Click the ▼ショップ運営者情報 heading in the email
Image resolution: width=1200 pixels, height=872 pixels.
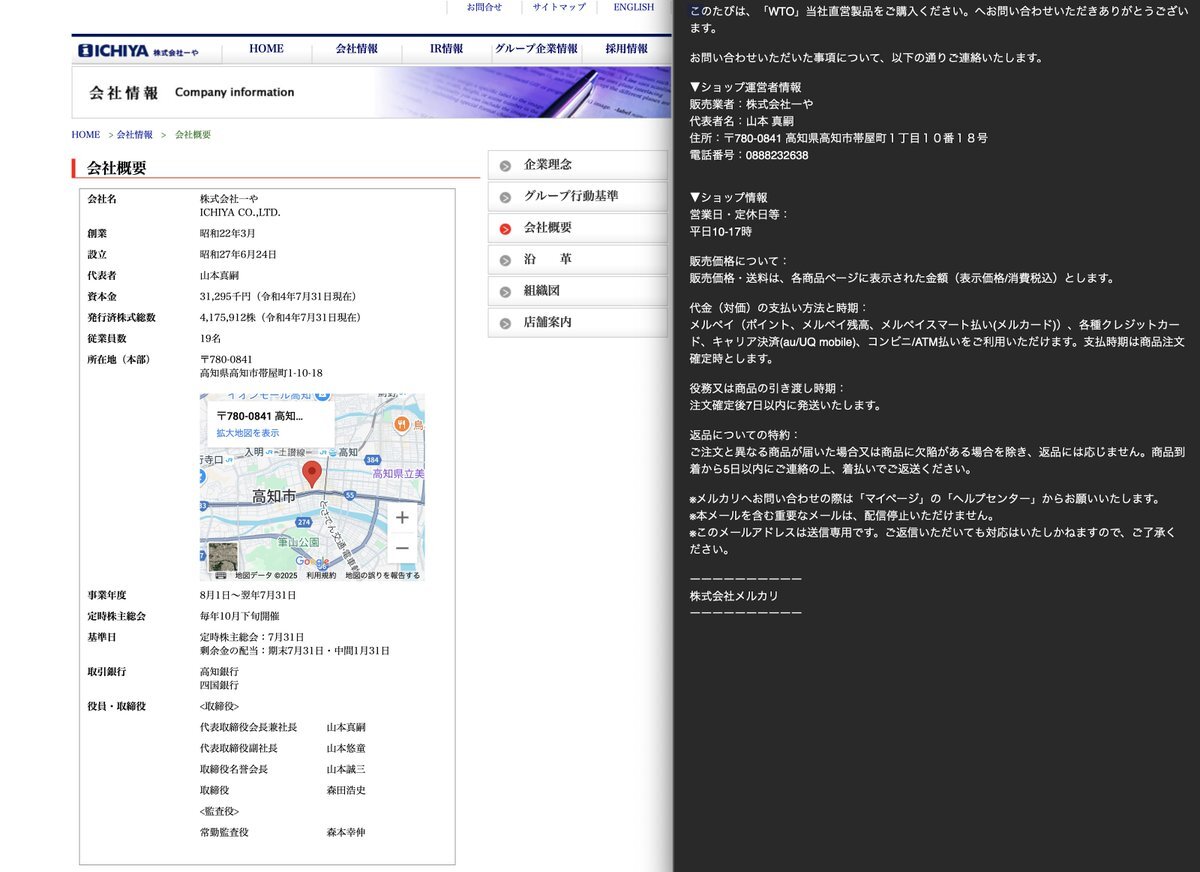745,87
